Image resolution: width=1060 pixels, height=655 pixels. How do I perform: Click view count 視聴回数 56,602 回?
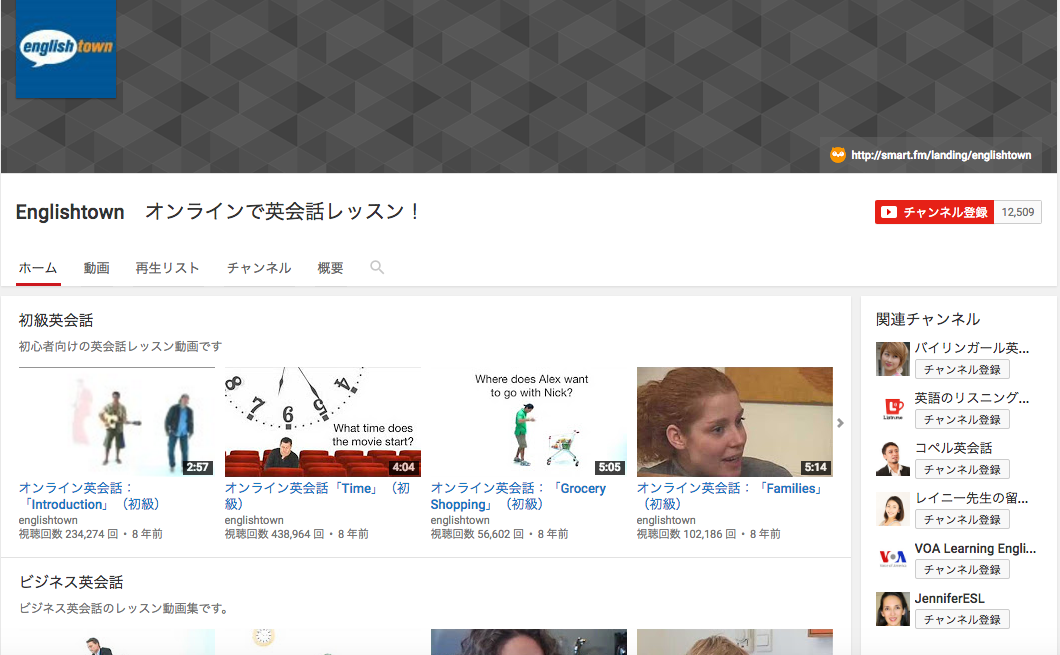(x=477, y=534)
